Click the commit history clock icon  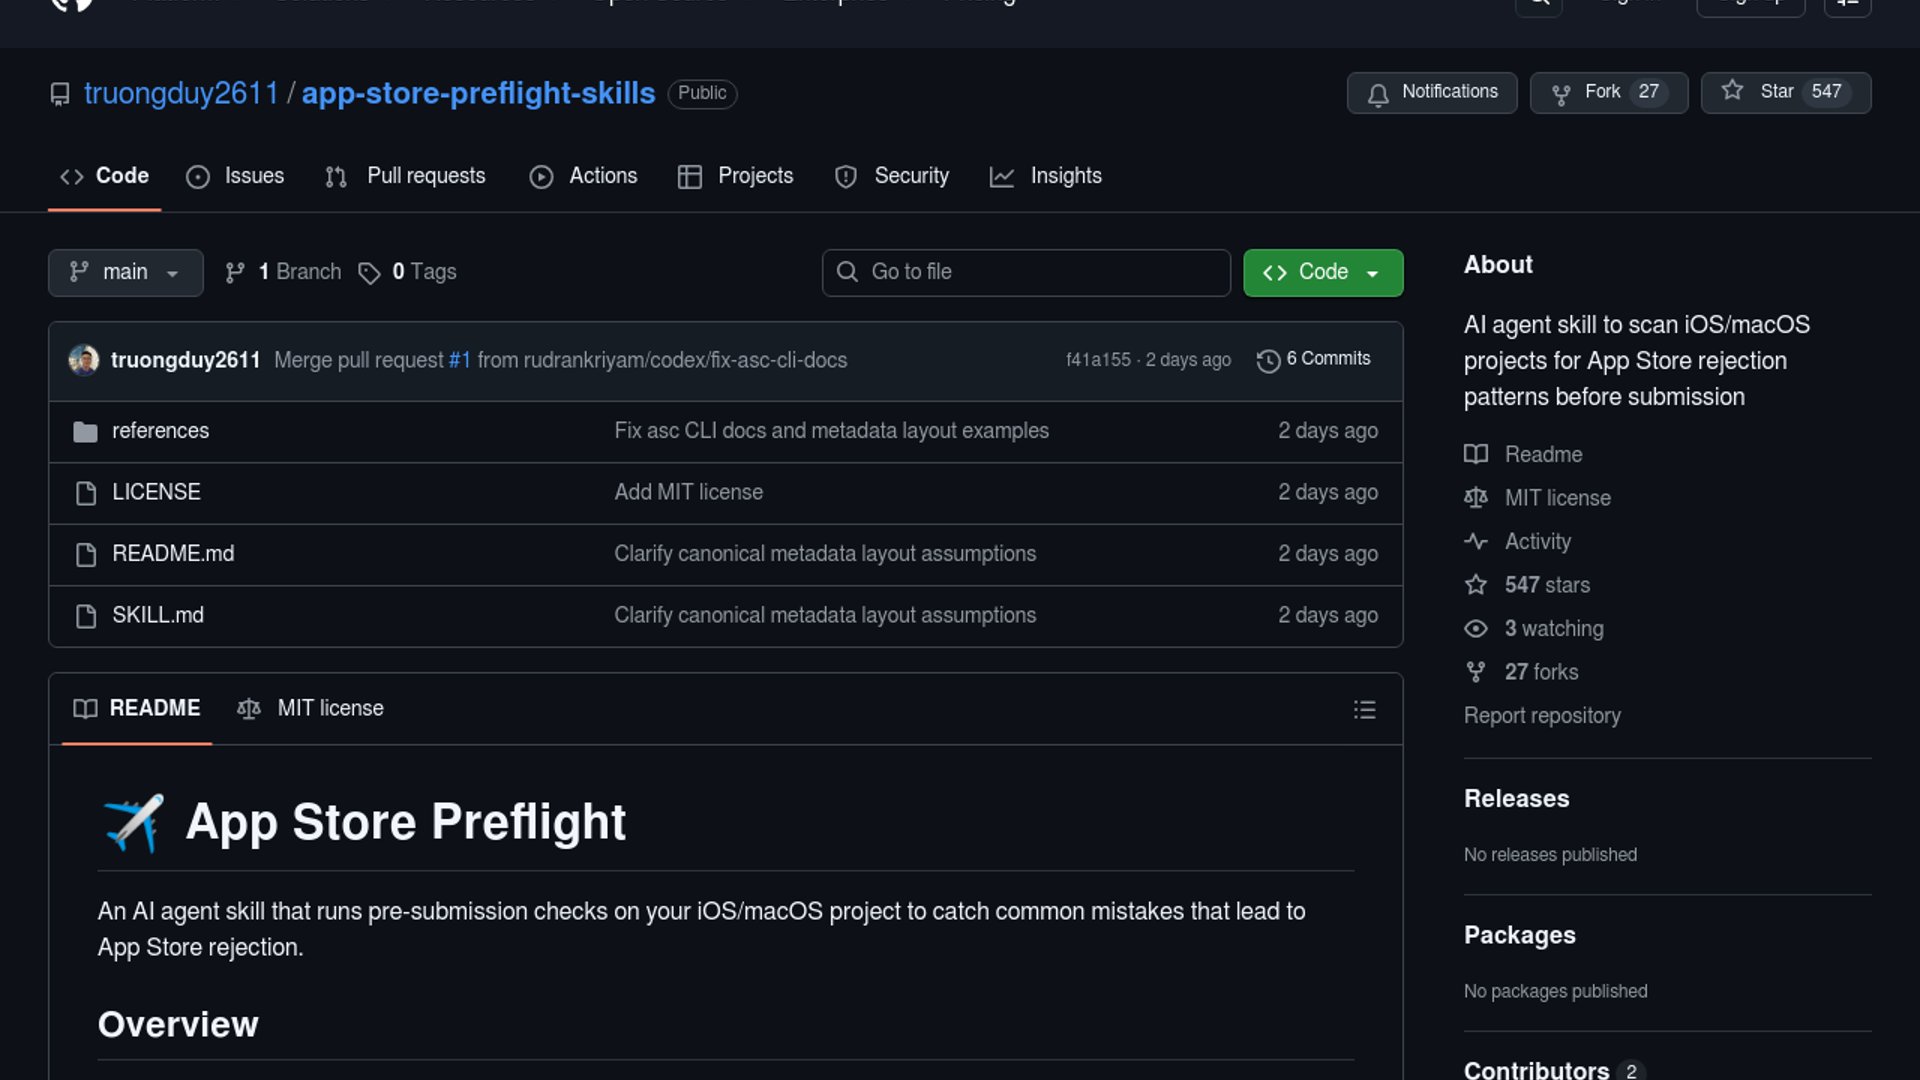[1268, 360]
